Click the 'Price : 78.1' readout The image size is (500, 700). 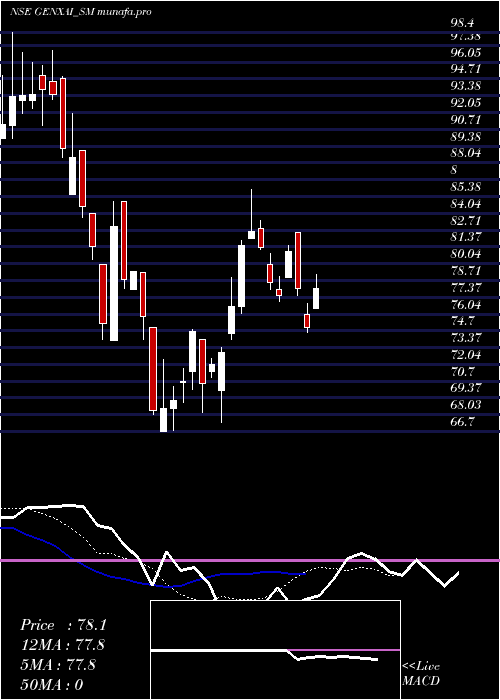63,625
